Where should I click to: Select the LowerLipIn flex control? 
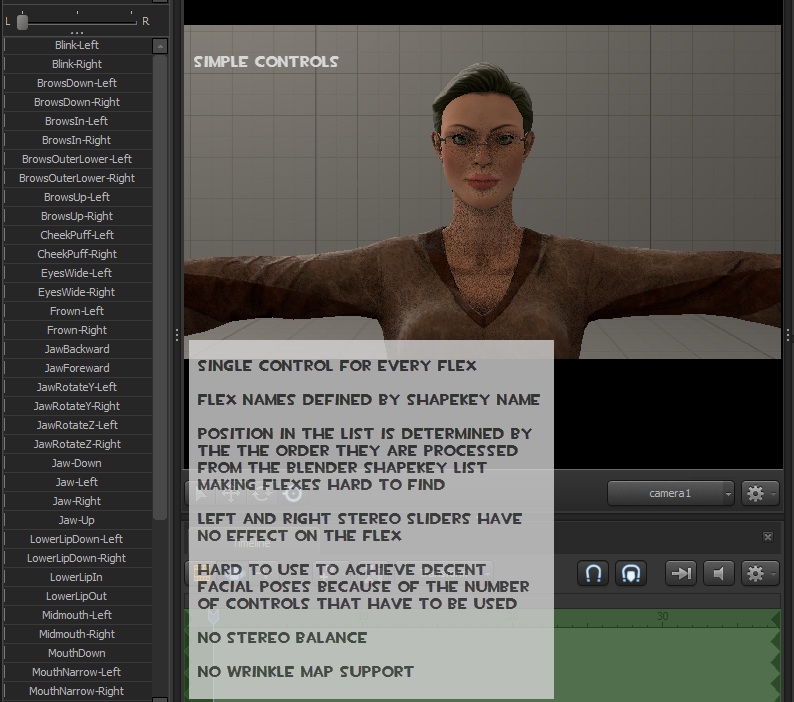click(x=77, y=577)
